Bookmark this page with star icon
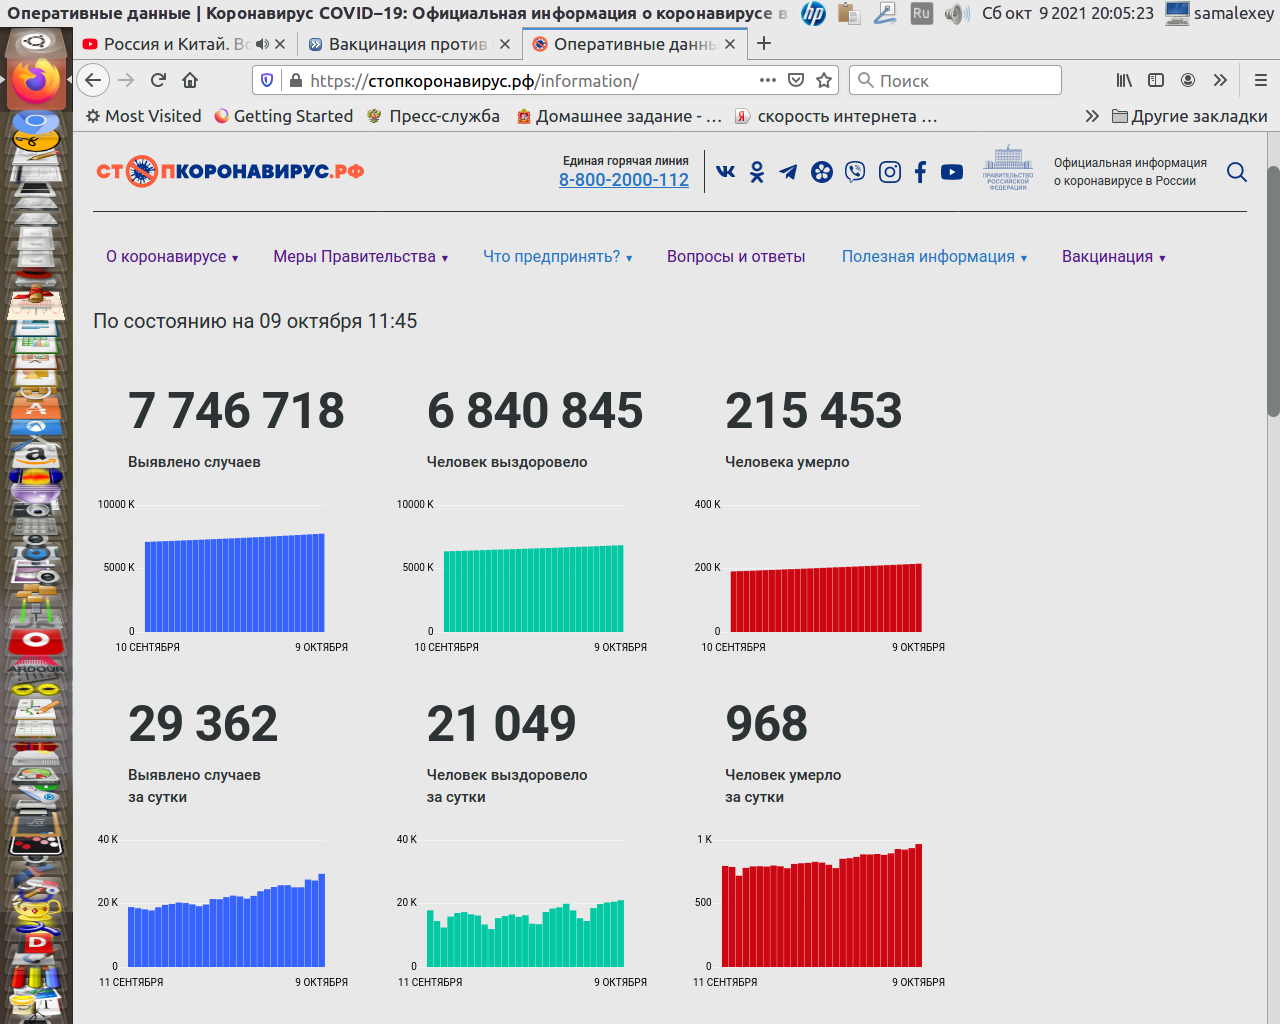 (824, 80)
